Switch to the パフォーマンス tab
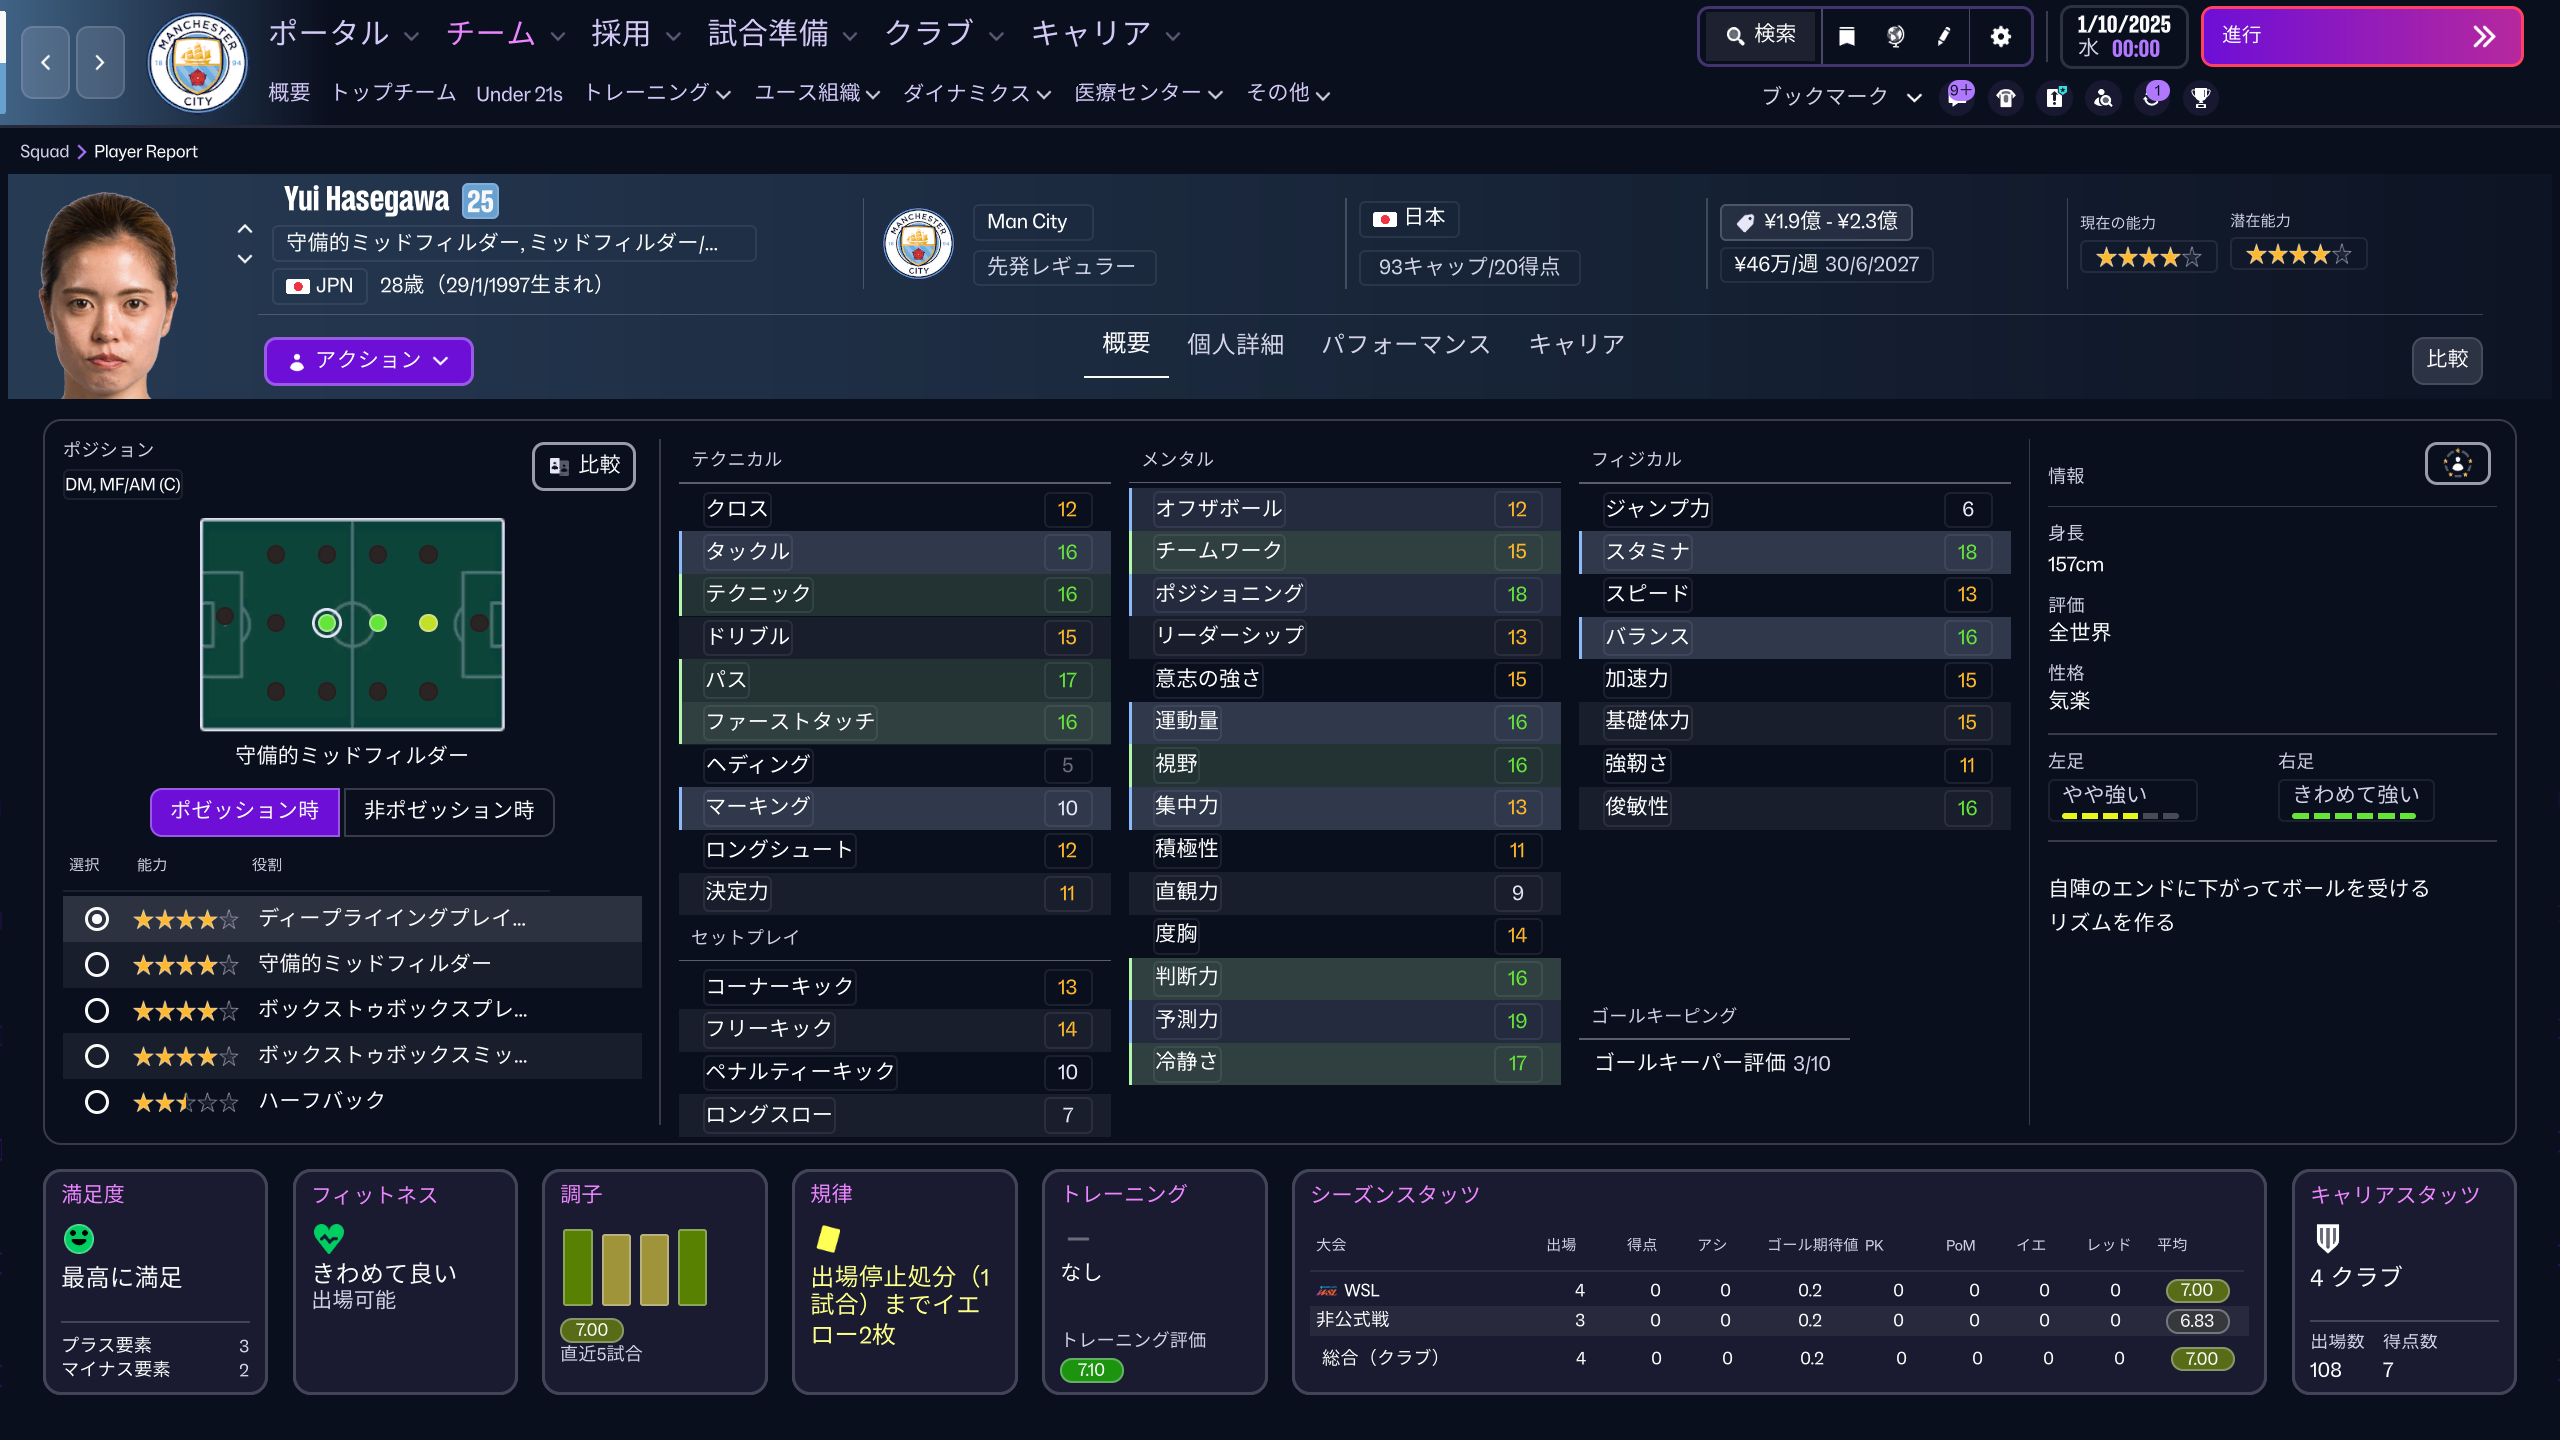 pos(1406,344)
